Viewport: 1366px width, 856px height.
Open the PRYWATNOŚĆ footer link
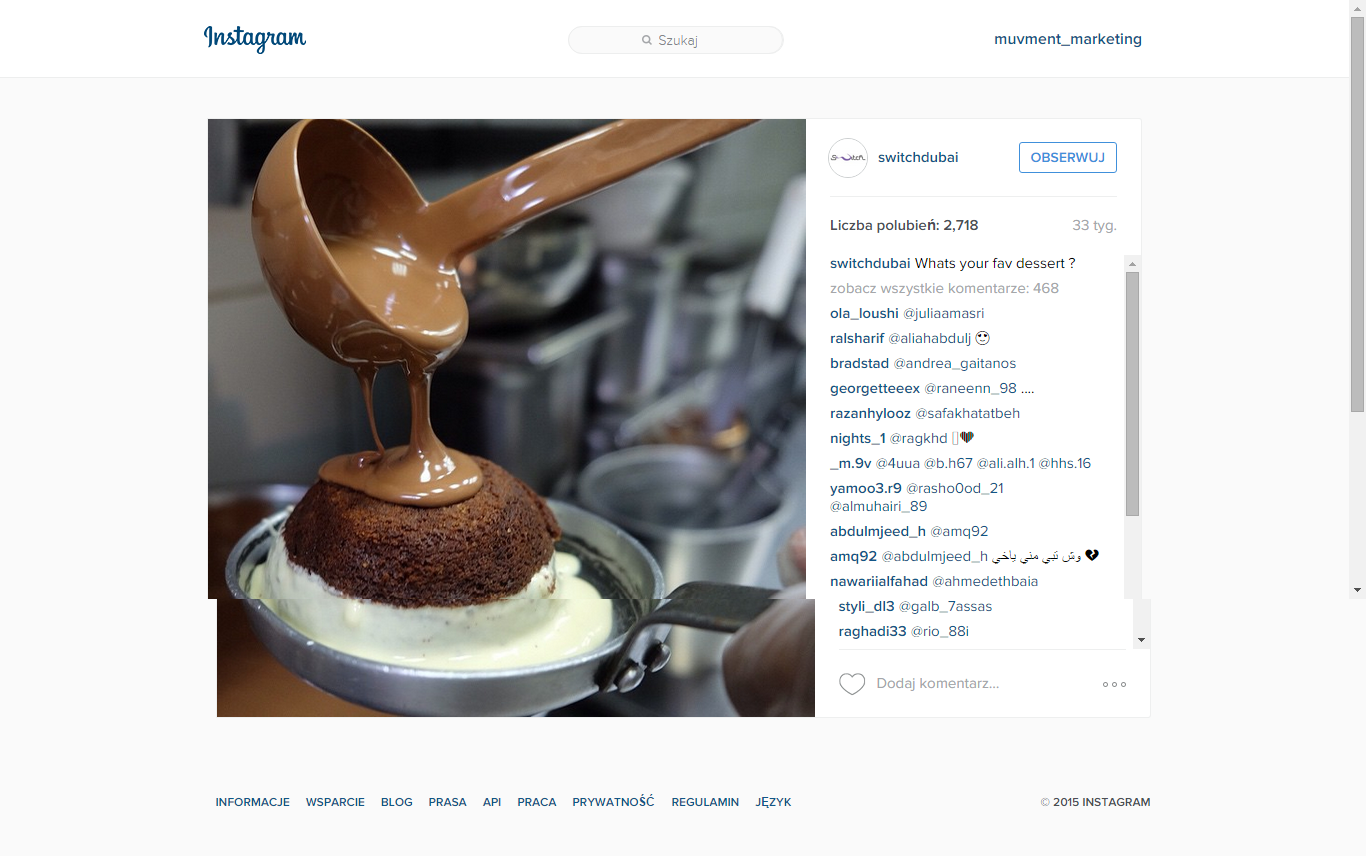613,802
